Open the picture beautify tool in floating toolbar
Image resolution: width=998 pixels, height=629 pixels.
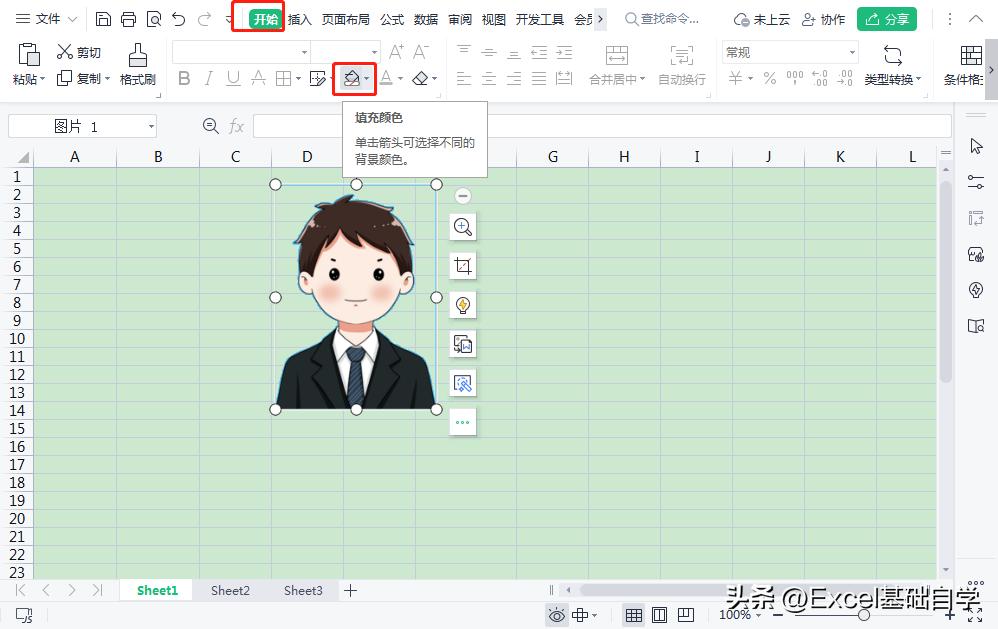click(x=462, y=305)
